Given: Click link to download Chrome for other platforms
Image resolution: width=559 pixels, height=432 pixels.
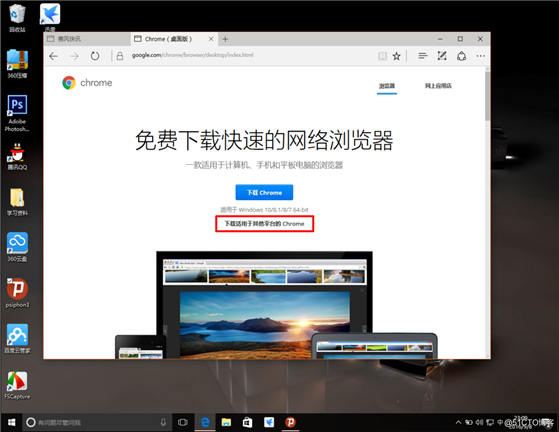Looking at the screenshot, I should (264, 224).
